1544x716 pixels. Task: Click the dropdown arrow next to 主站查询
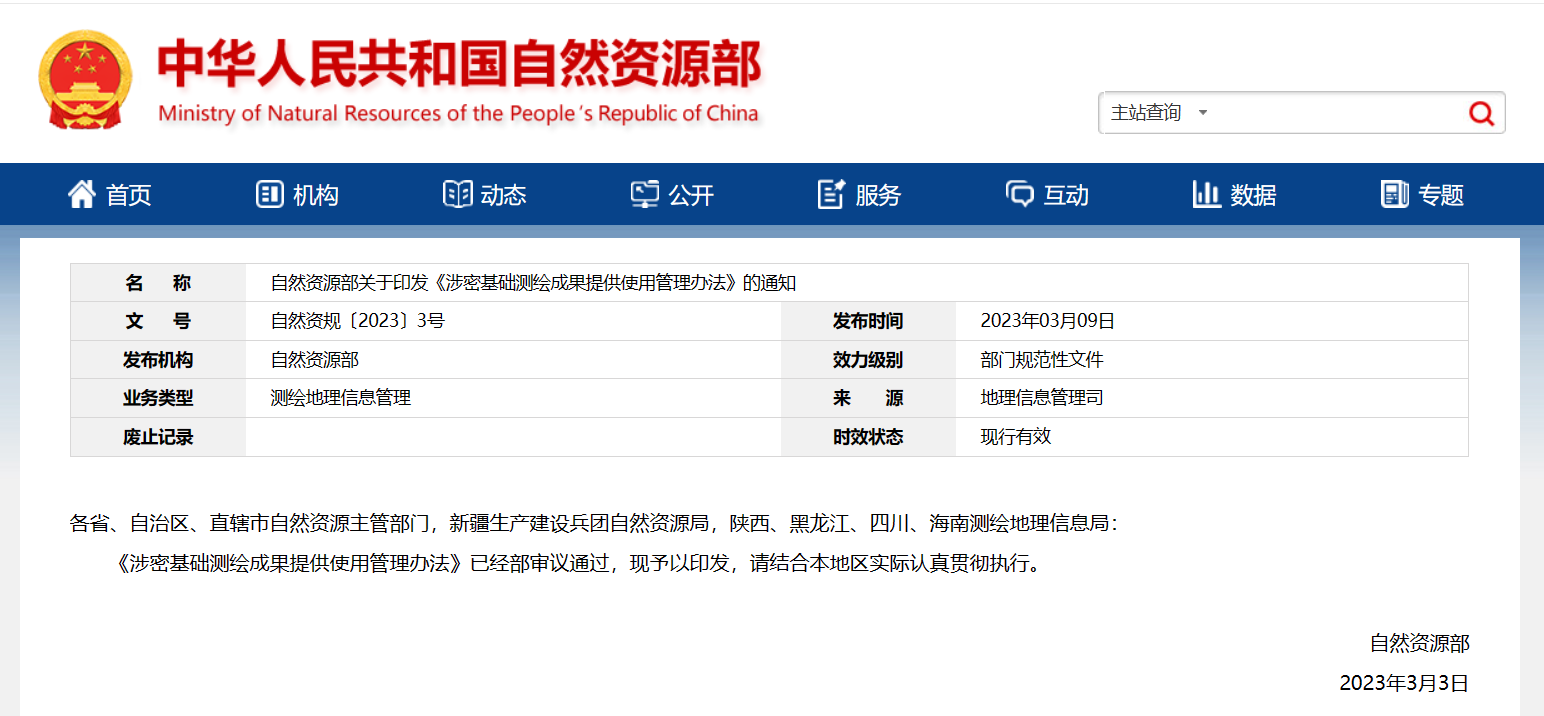[1203, 113]
